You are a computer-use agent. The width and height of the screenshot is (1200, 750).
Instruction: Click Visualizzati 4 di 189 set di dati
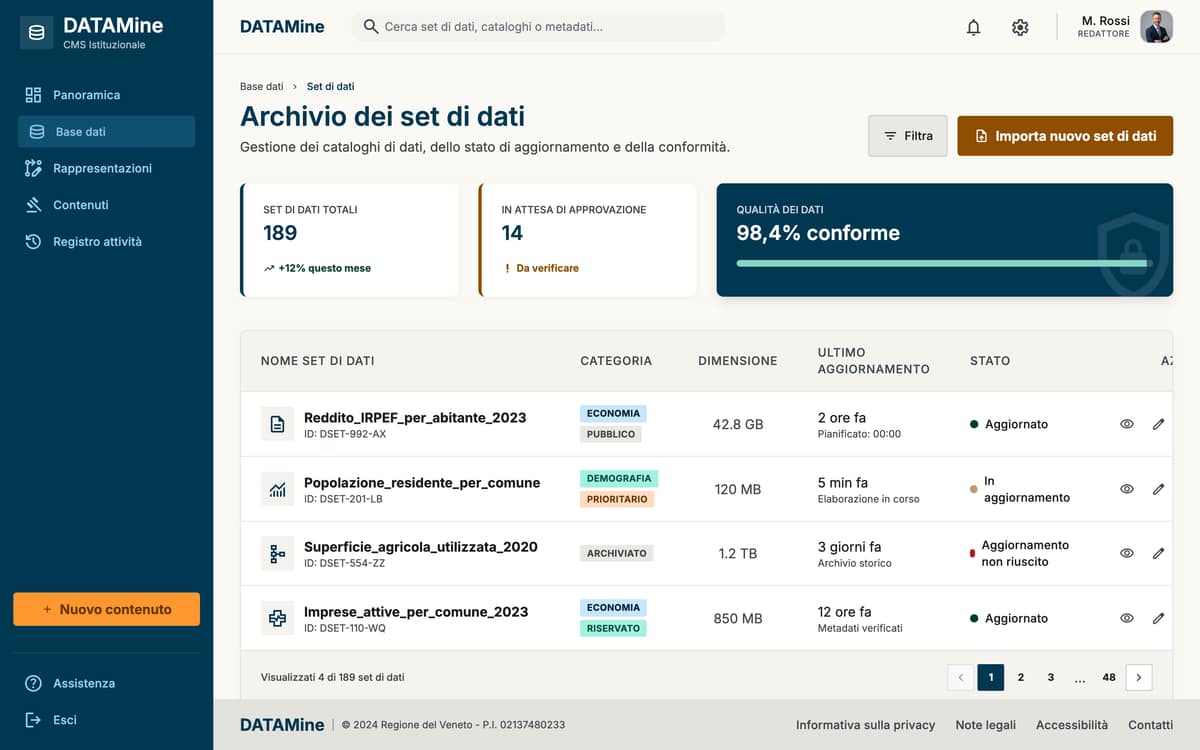tap(333, 677)
